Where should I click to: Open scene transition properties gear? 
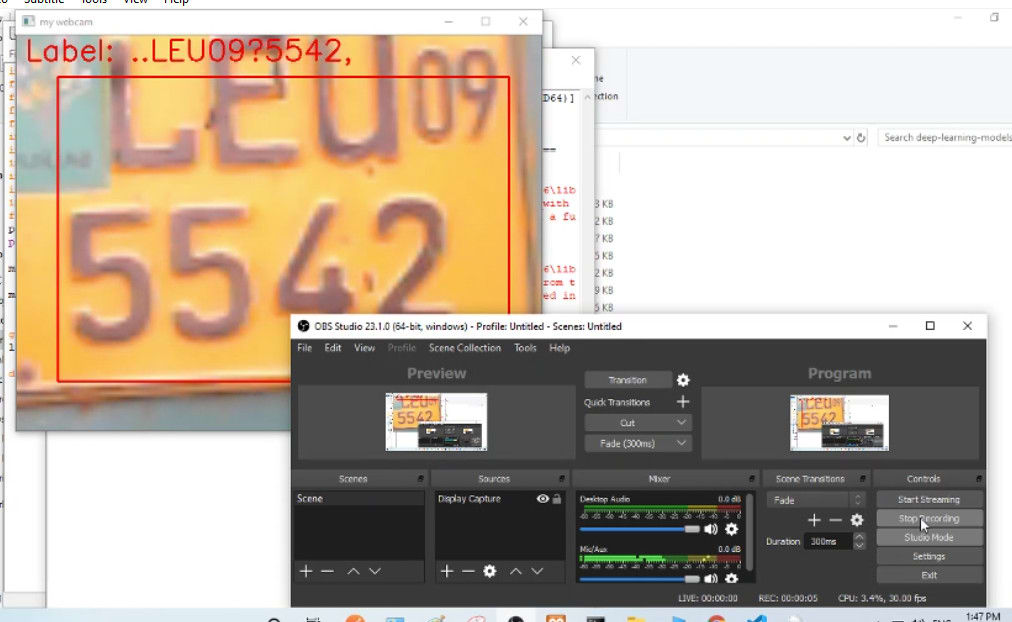[x=856, y=520]
